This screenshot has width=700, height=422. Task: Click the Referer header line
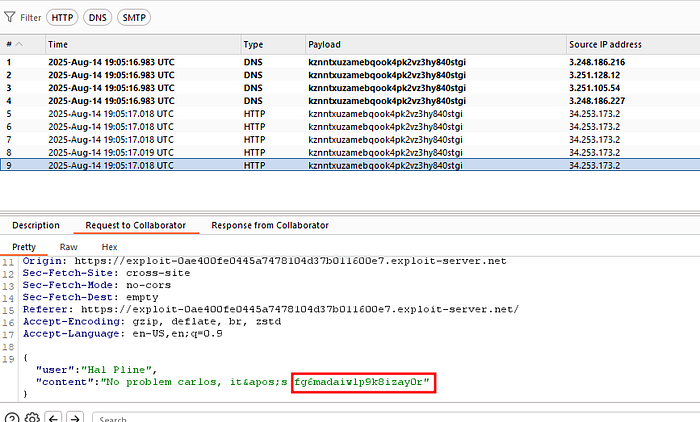tap(271, 309)
